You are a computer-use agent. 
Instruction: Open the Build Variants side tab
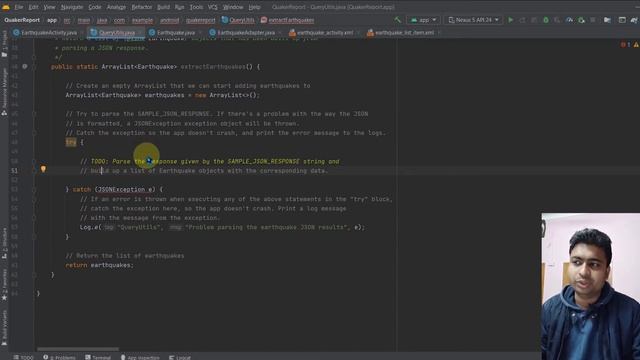(x=4, y=327)
